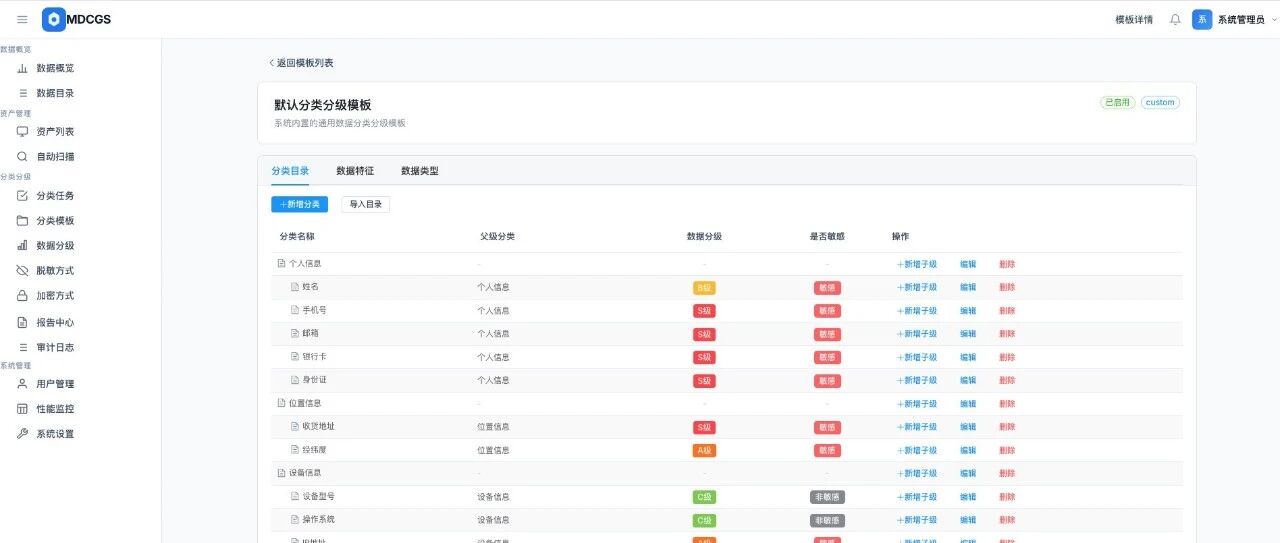Screen dimensions: 1280x543
Task: Click the file icon beside 银行卡
Action: click(x=295, y=357)
